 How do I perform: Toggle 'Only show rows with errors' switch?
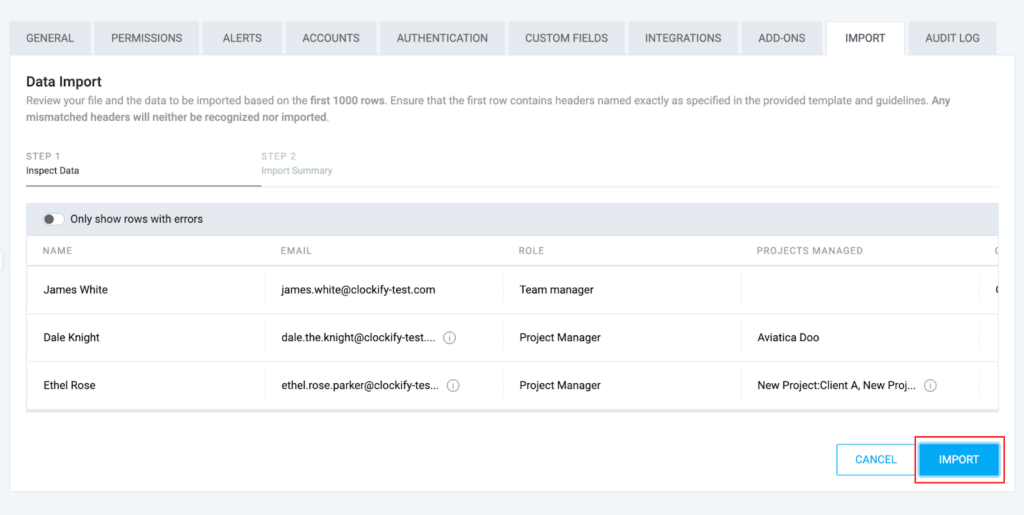[53, 219]
